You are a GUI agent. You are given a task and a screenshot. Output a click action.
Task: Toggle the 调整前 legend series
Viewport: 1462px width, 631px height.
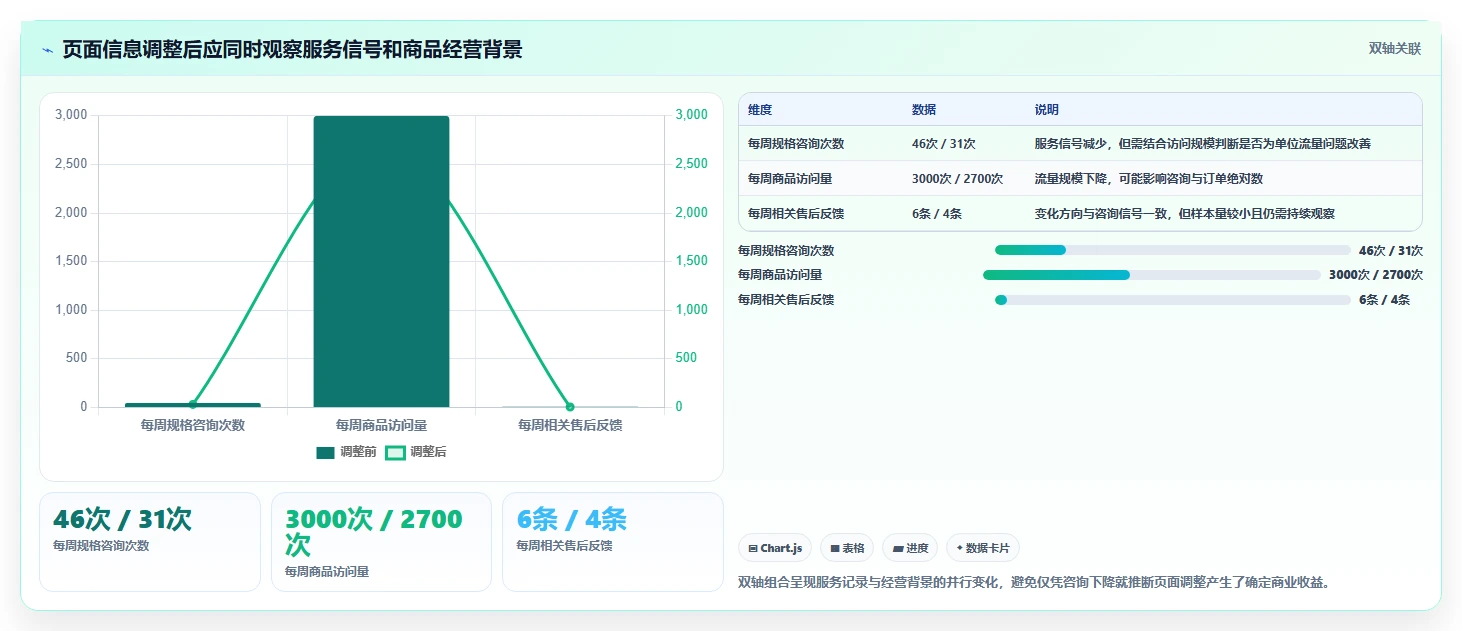pyautogui.click(x=346, y=452)
